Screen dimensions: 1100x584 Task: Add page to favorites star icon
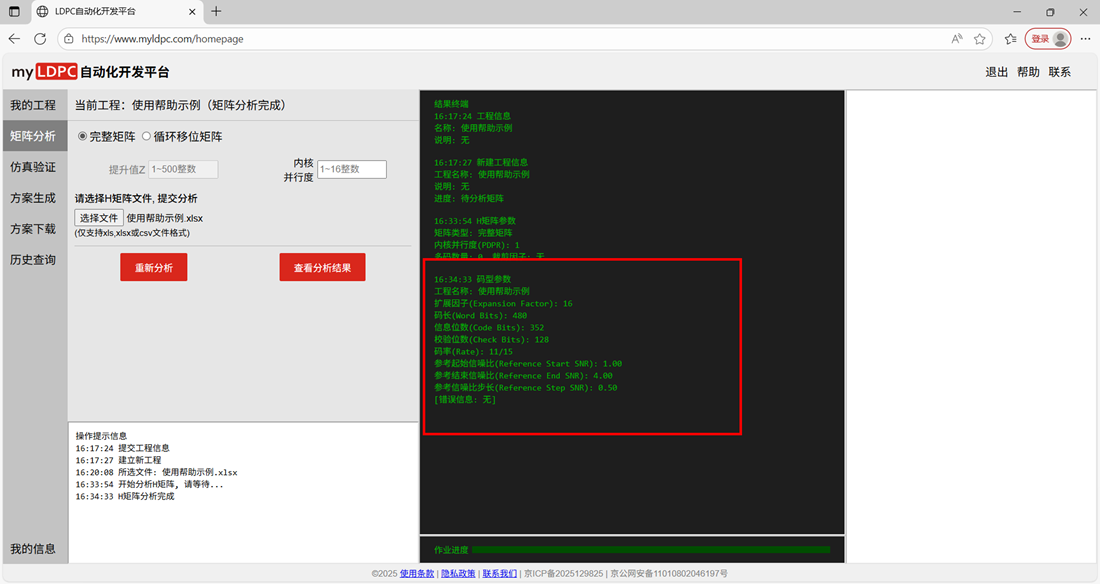tap(980, 39)
